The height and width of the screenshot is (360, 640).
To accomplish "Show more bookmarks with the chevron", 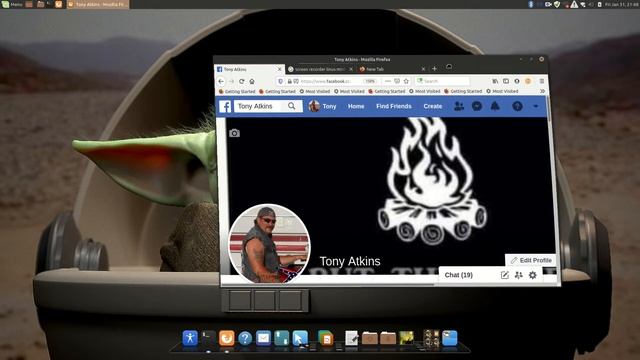I will (542, 91).
